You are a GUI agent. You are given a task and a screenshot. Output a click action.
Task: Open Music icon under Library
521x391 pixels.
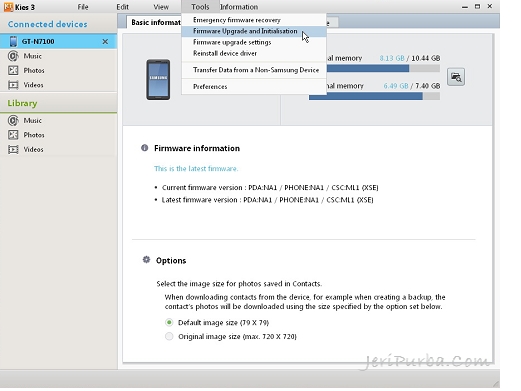[x=13, y=120]
